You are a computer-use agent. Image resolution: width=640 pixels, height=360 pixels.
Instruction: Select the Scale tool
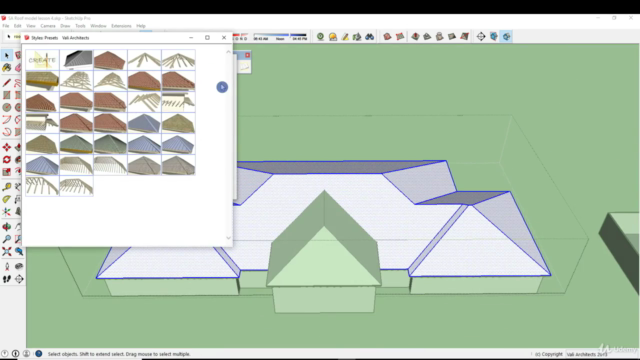click(x=7, y=172)
